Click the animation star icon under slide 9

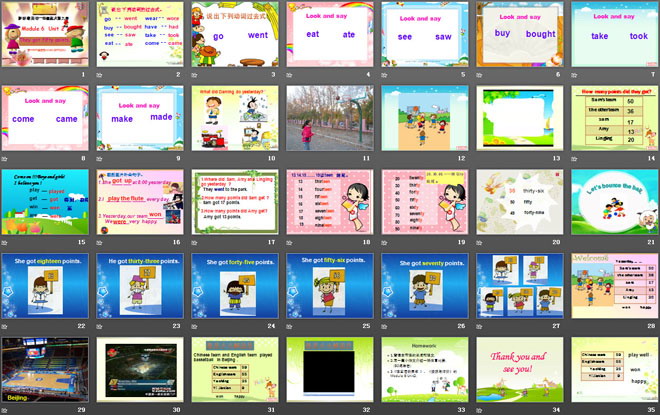click(99, 159)
